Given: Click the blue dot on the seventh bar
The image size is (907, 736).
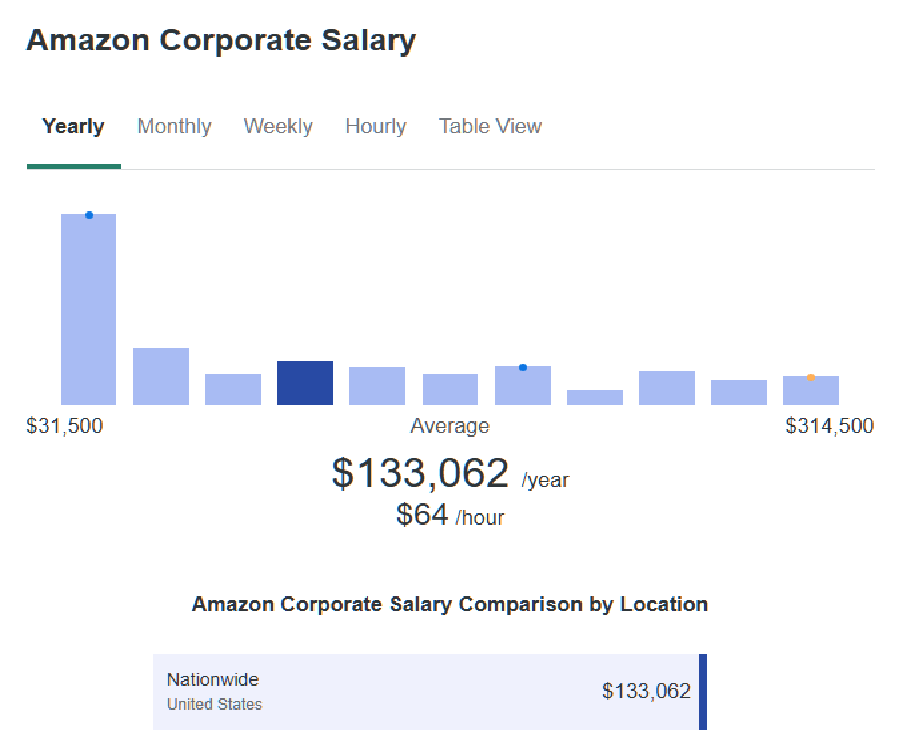Looking at the screenshot, I should 523,368.
